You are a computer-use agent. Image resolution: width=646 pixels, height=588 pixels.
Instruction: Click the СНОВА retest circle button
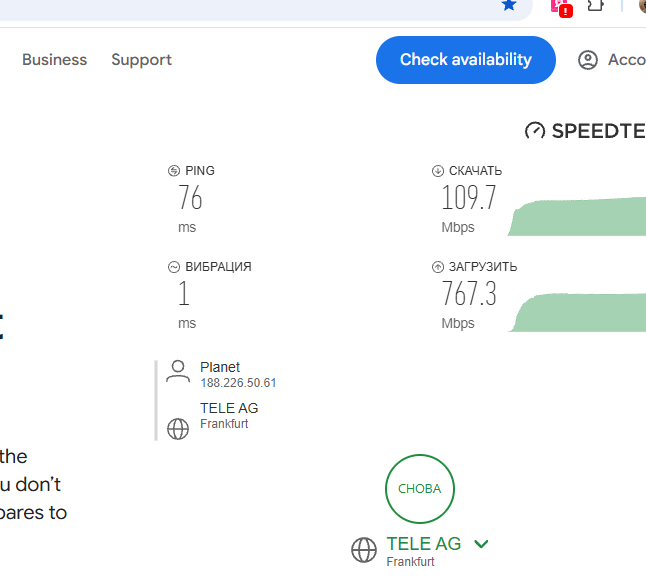tap(420, 489)
